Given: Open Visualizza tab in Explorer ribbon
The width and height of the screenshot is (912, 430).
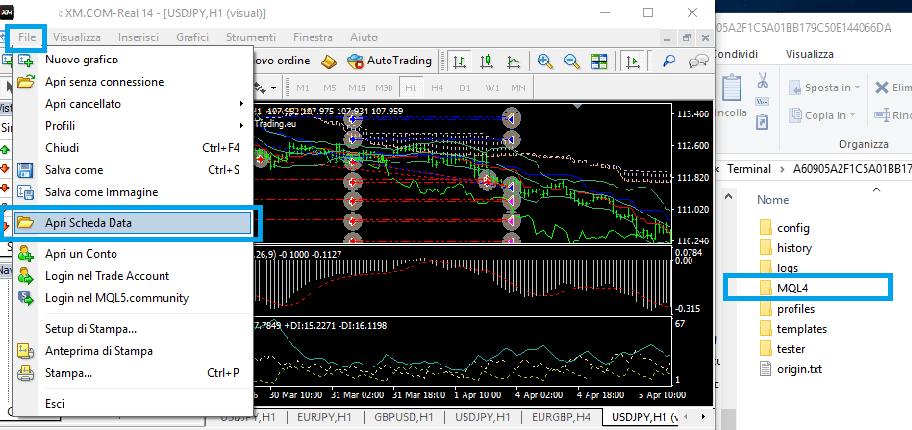Looking at the screenshot, I should pos(810,54).
